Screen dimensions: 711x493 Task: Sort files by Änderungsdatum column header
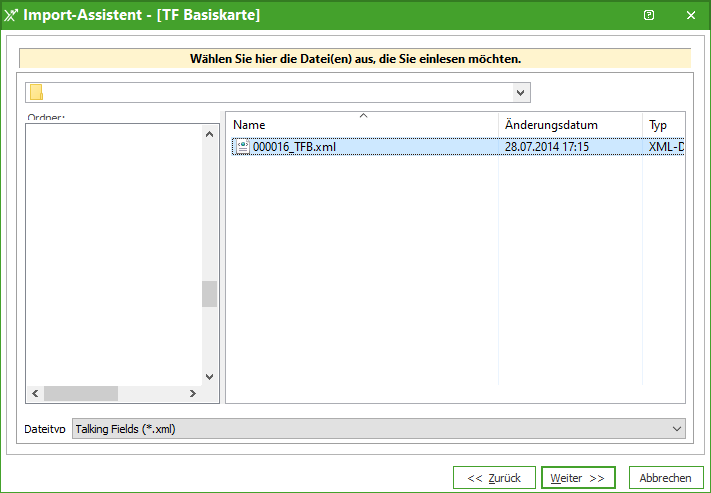tap(569, 125)
